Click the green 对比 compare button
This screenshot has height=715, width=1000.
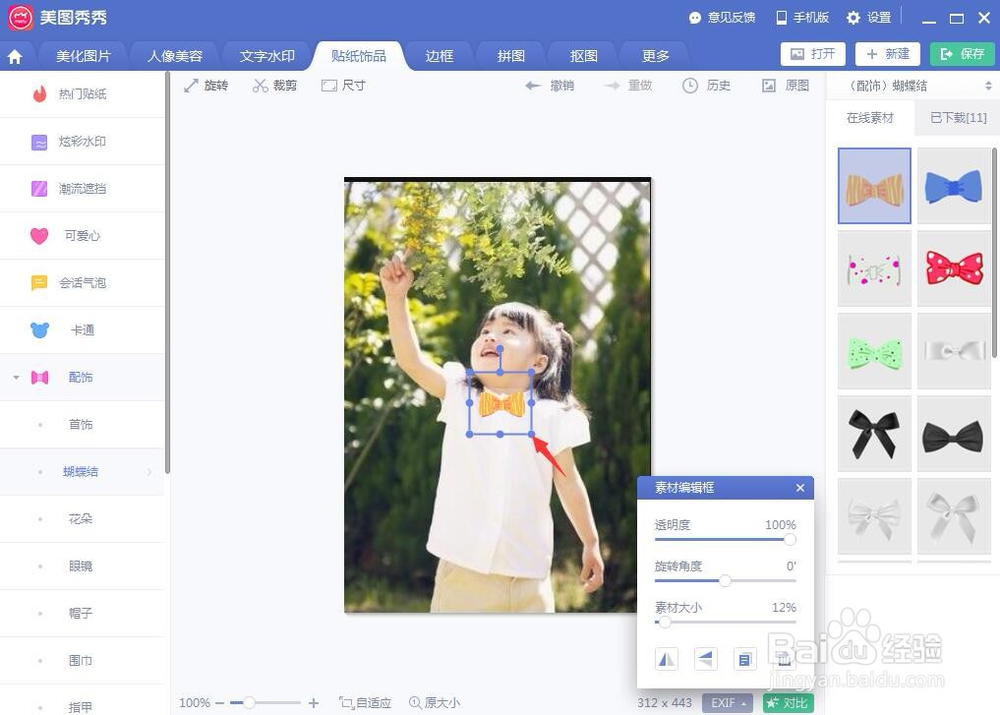click(787, 702)
